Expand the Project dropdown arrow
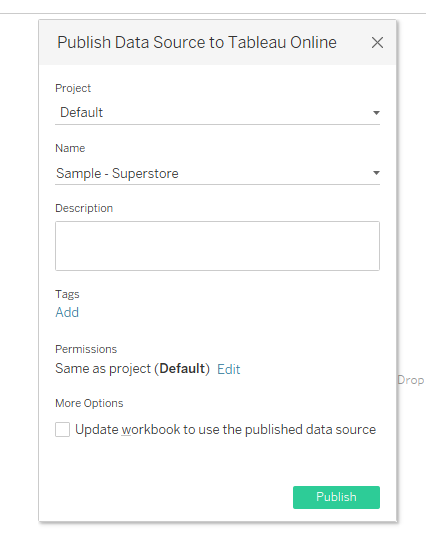The height and width of the screenshot is (546, 426). click(376, 113)
